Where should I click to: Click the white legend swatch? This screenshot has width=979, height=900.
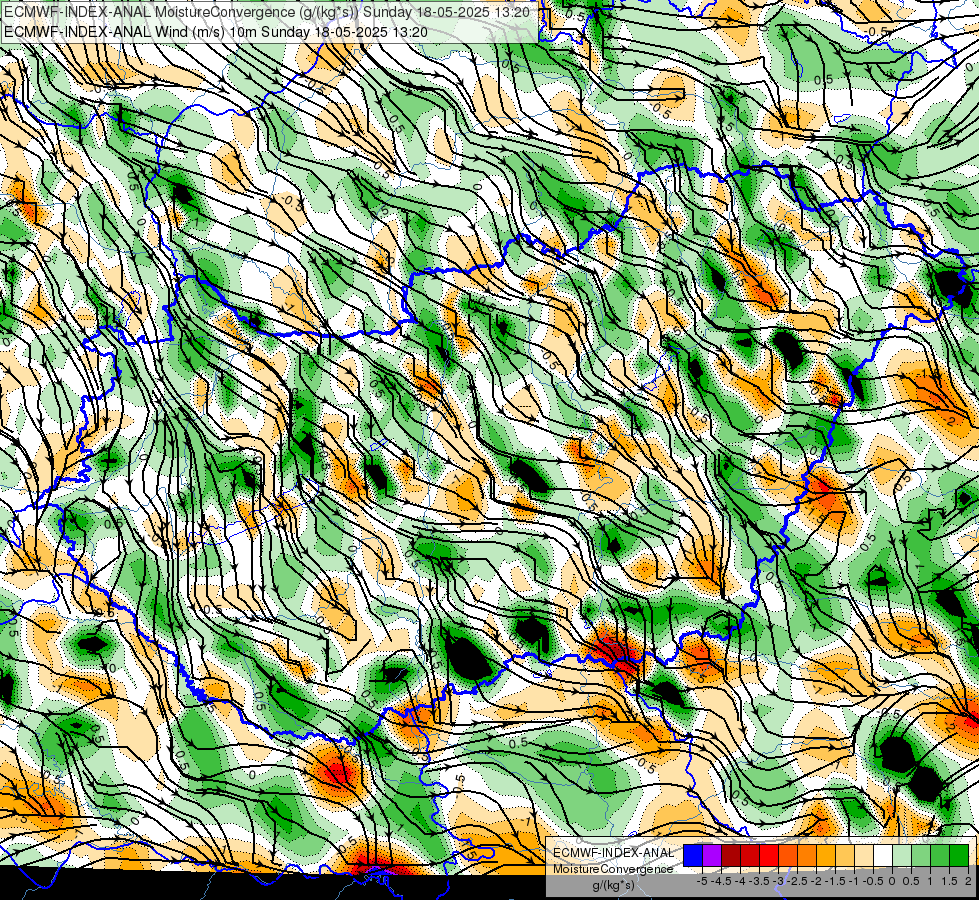coord(883,855)
